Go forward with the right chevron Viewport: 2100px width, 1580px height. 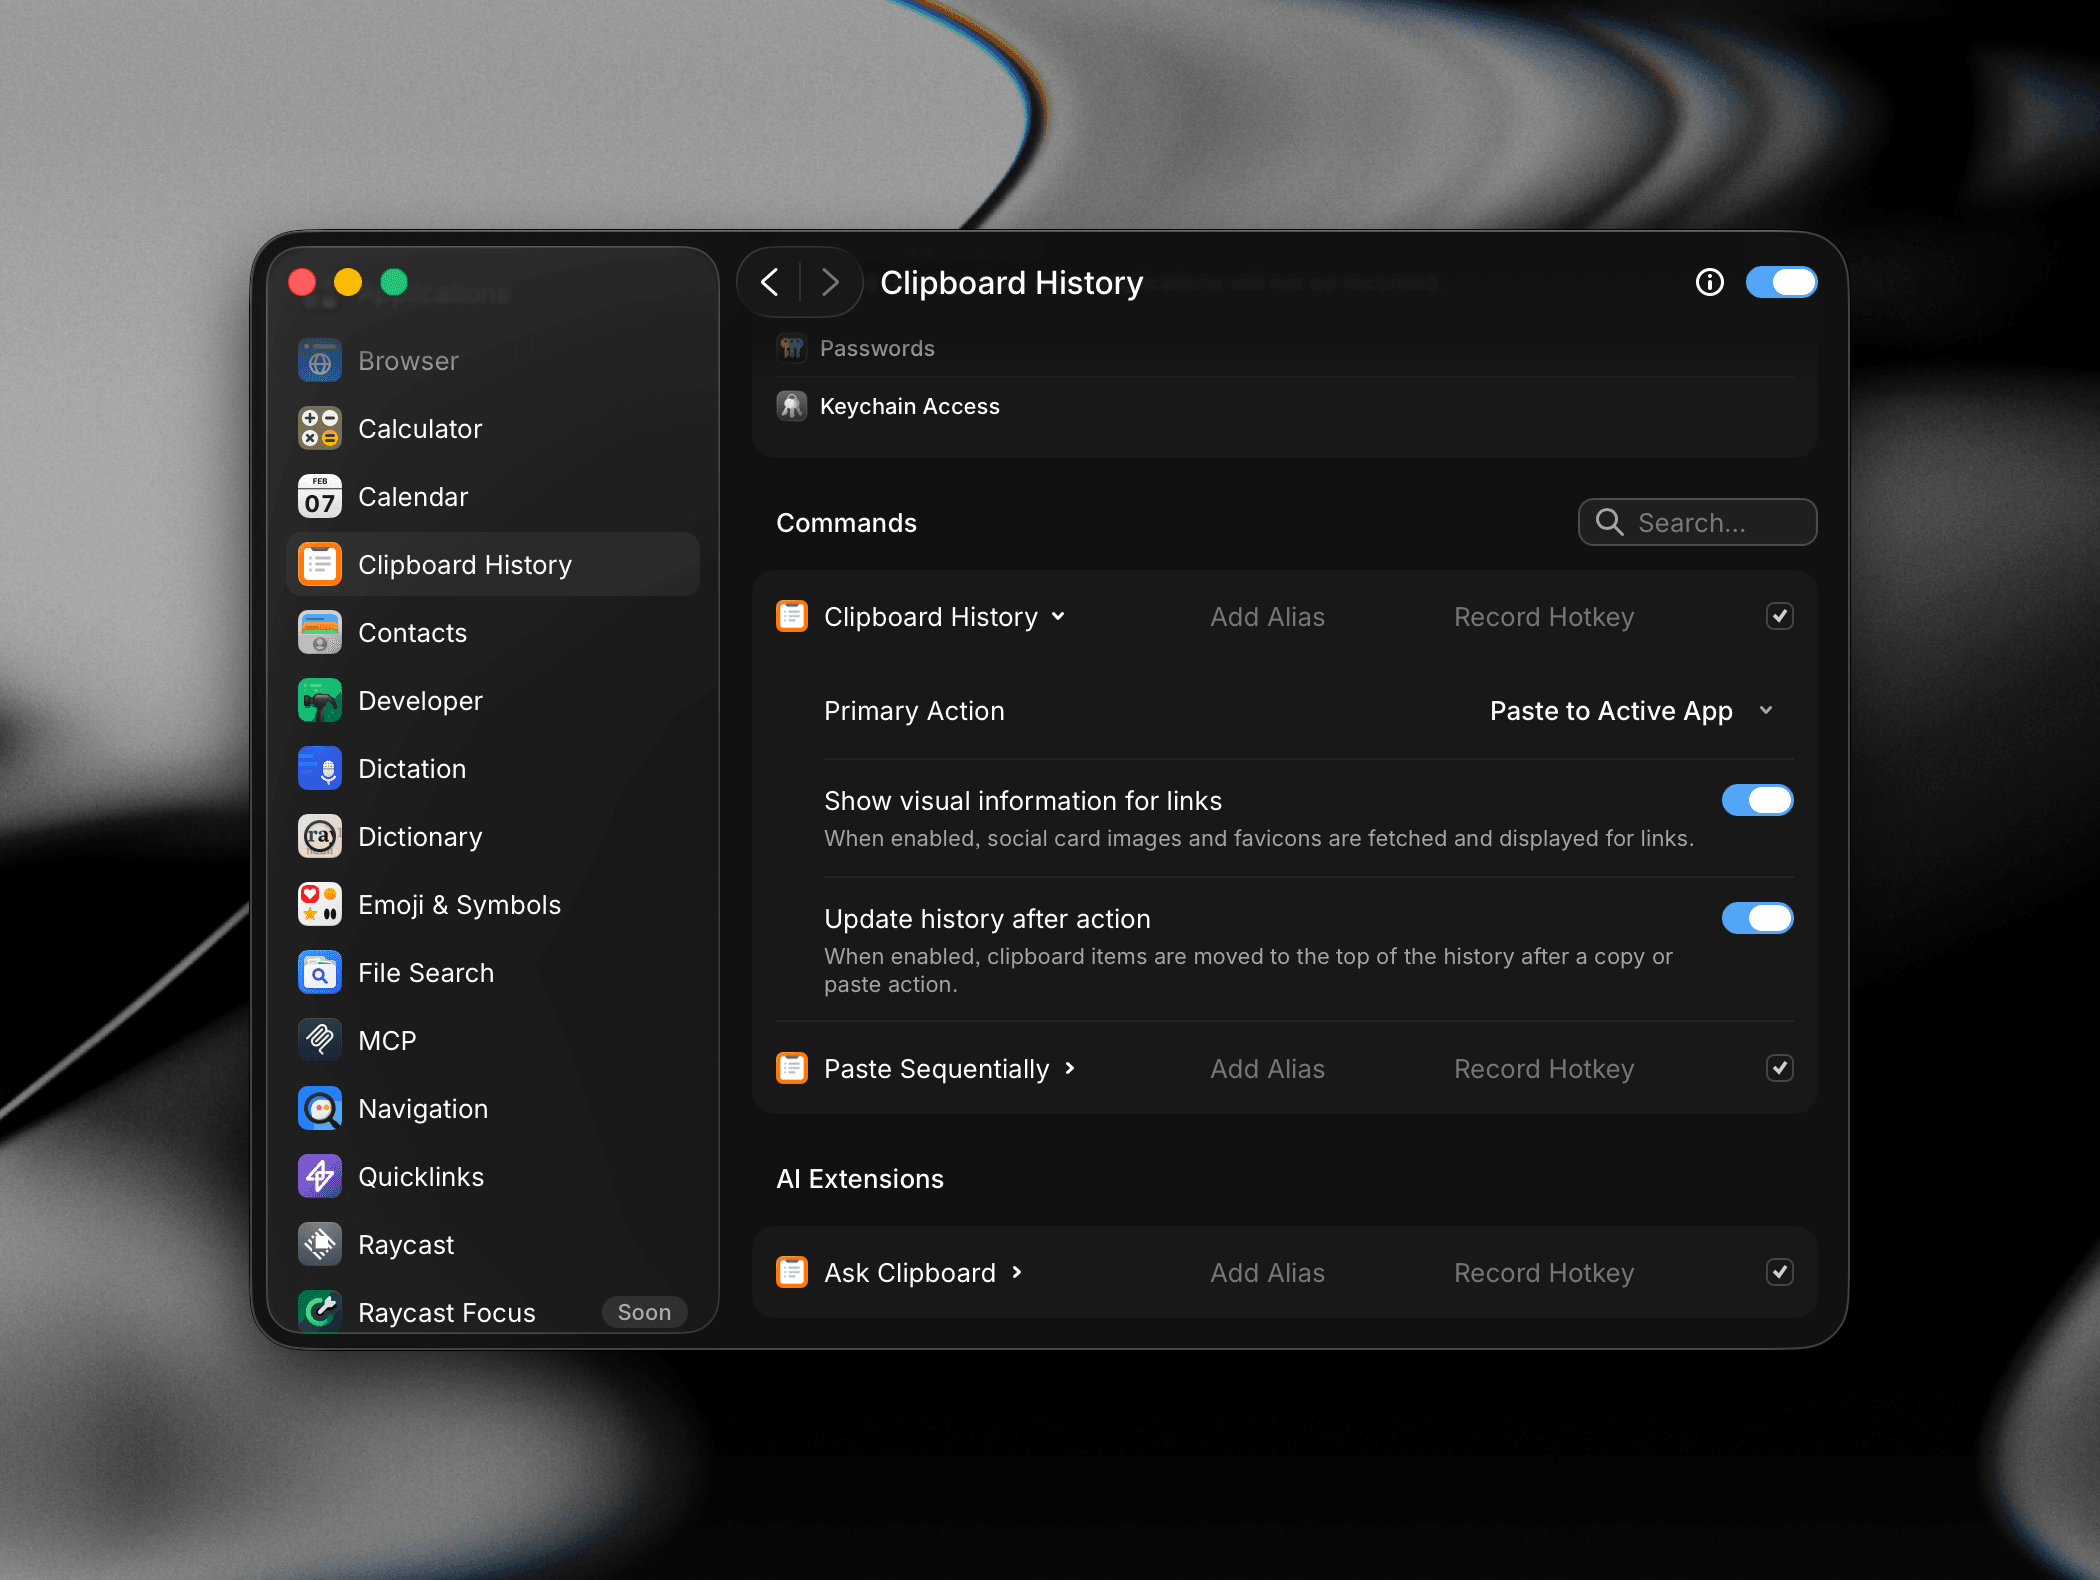pos(830,283)
